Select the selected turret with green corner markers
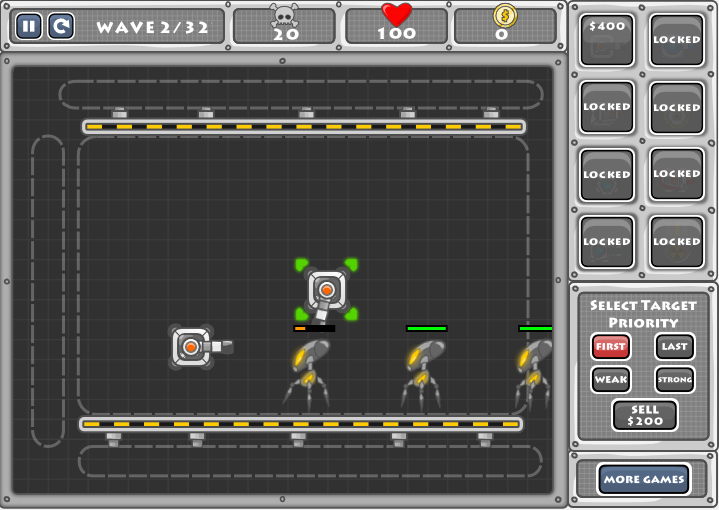Screen dimensions: 719x510 (326, 290)
